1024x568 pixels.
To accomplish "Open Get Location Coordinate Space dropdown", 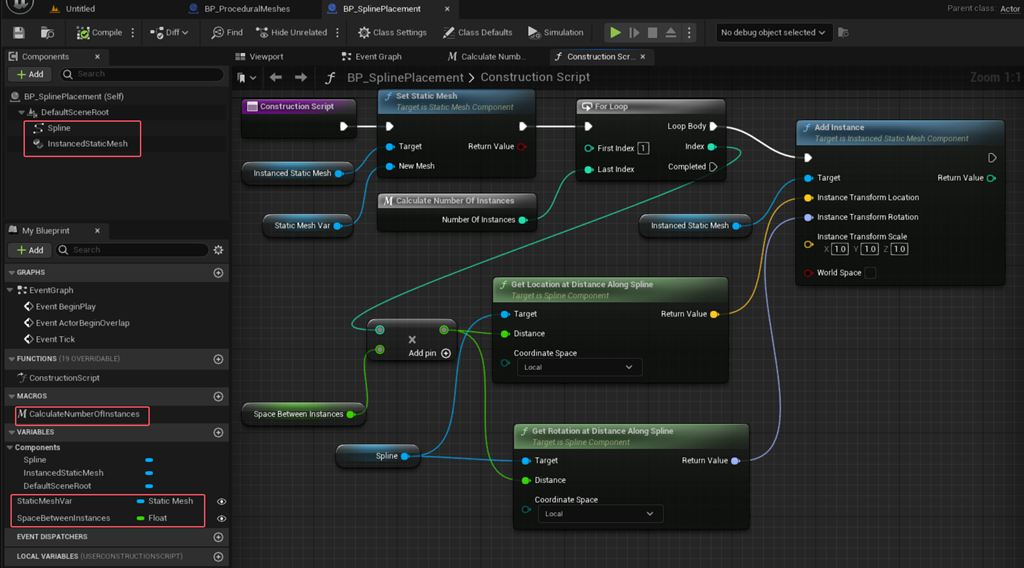I will pos(579,368).
